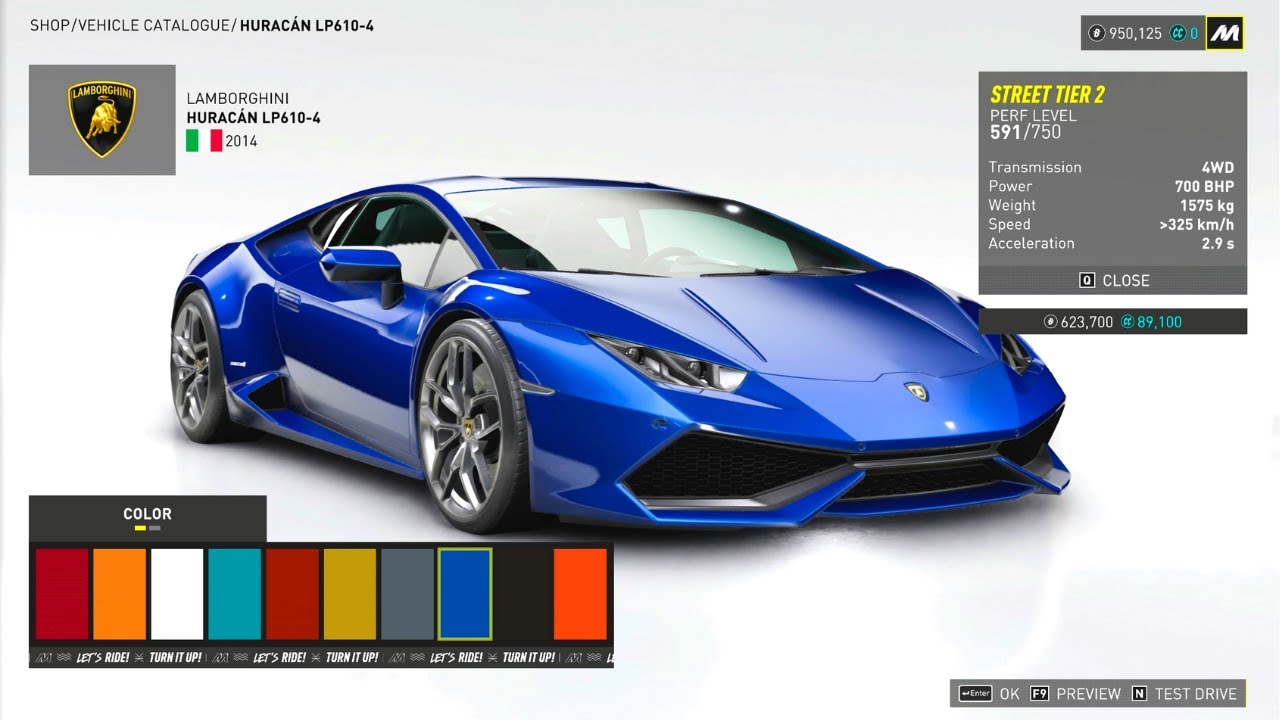Select the bright red-orange swatch
Viewport: 1280px width, 720px height.
(581, 594)
